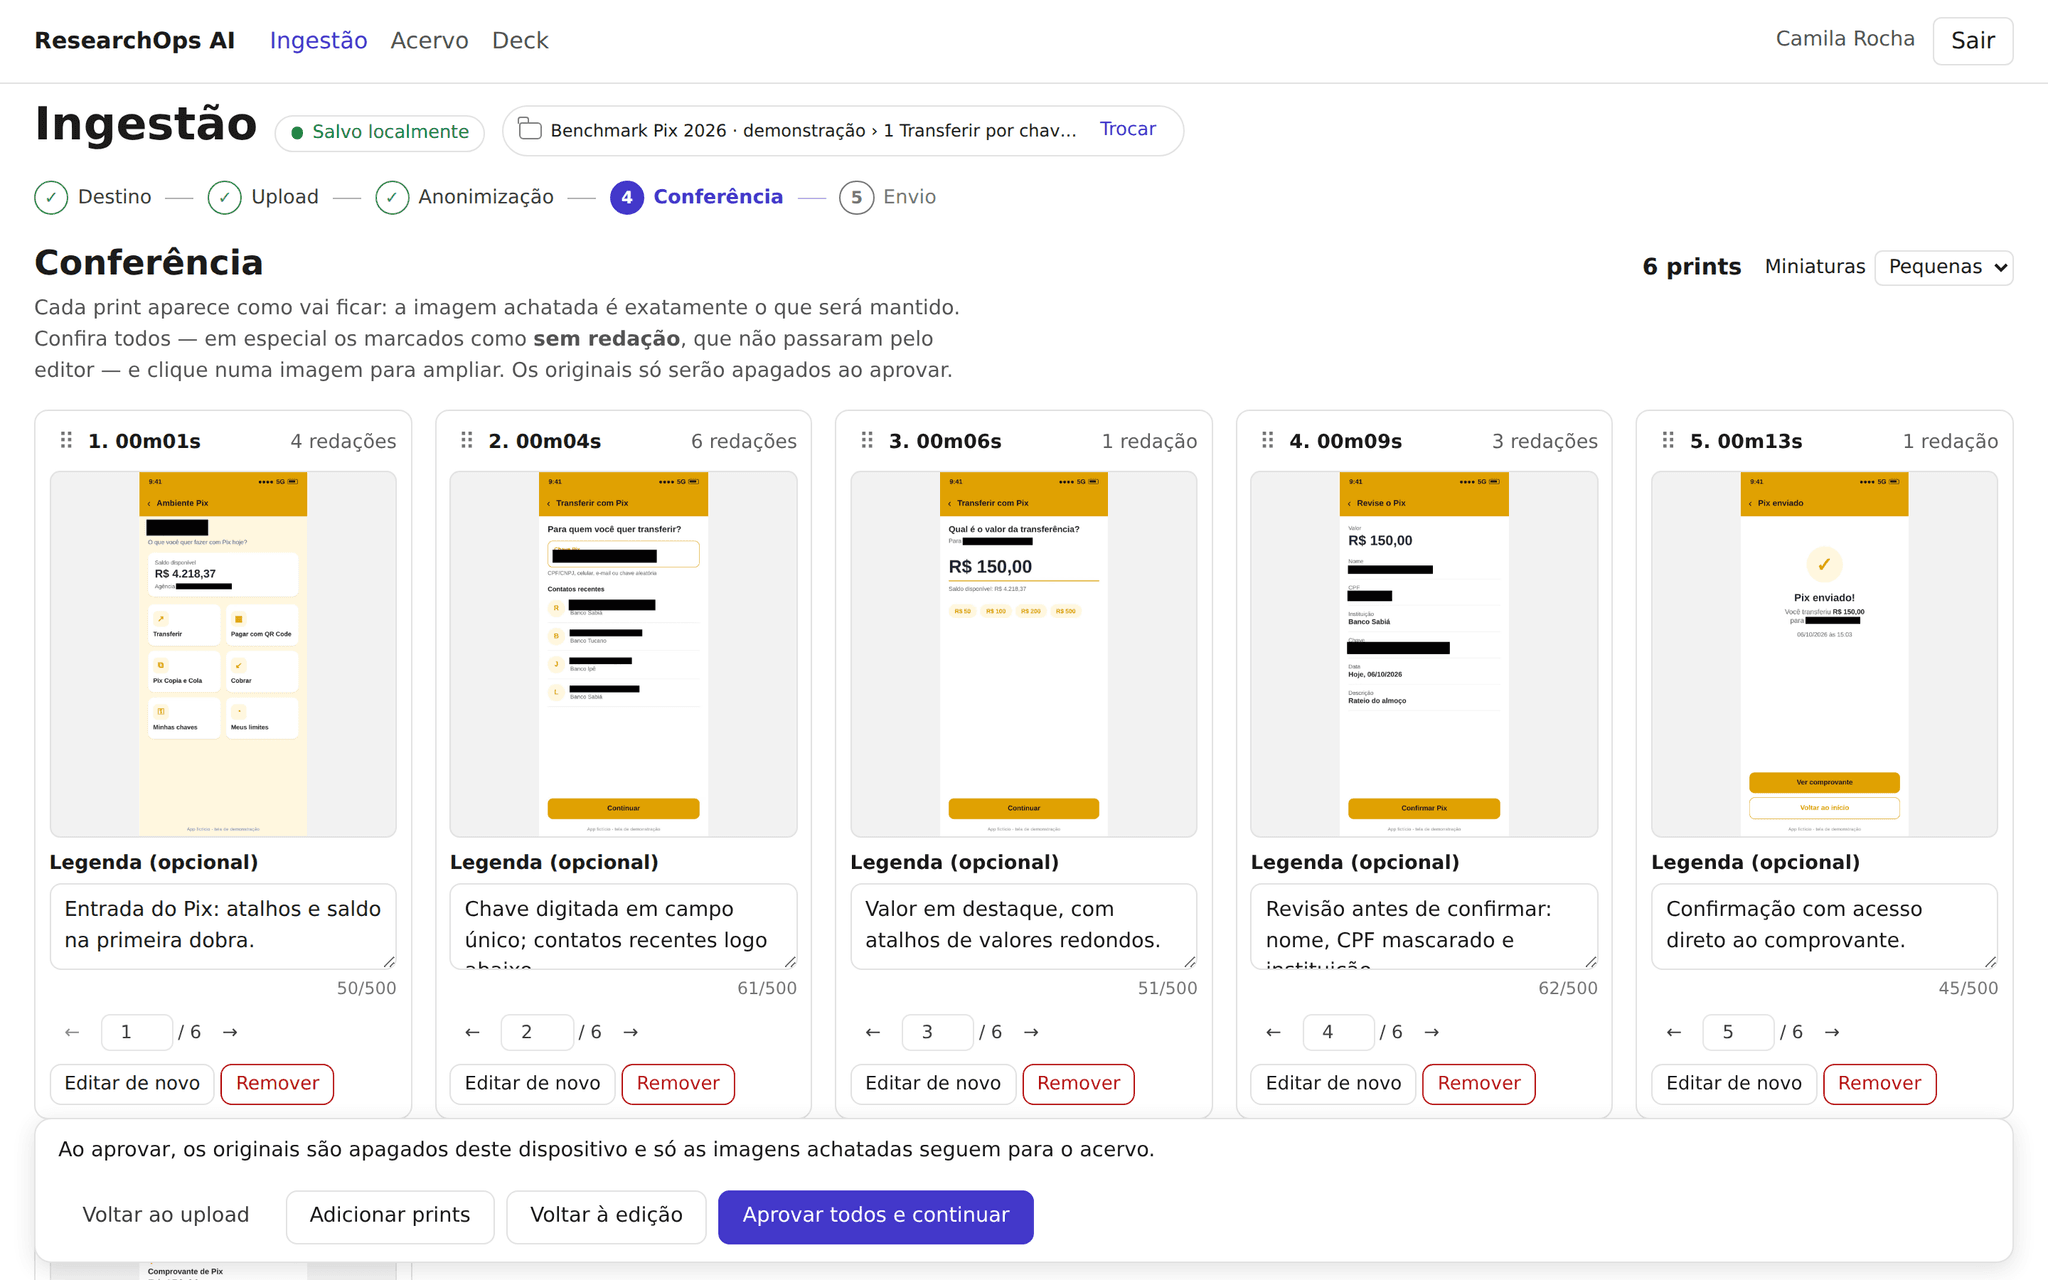Click Adicionar prints
Image resolution: width=2048 pixels, height=1280 pixels.
(x=390, y=1216)
